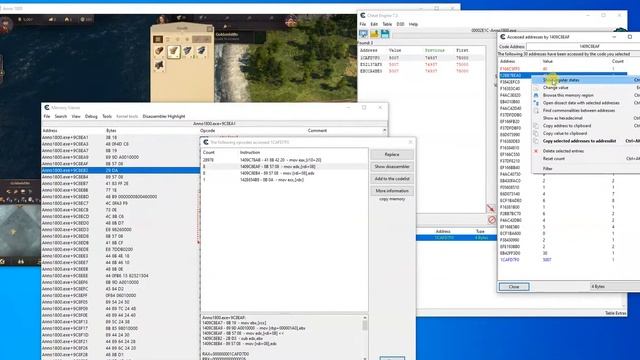Open View menu in Memory Viewer
The height and width of the screenshot is (360, 640).
(x=76, y=116)
